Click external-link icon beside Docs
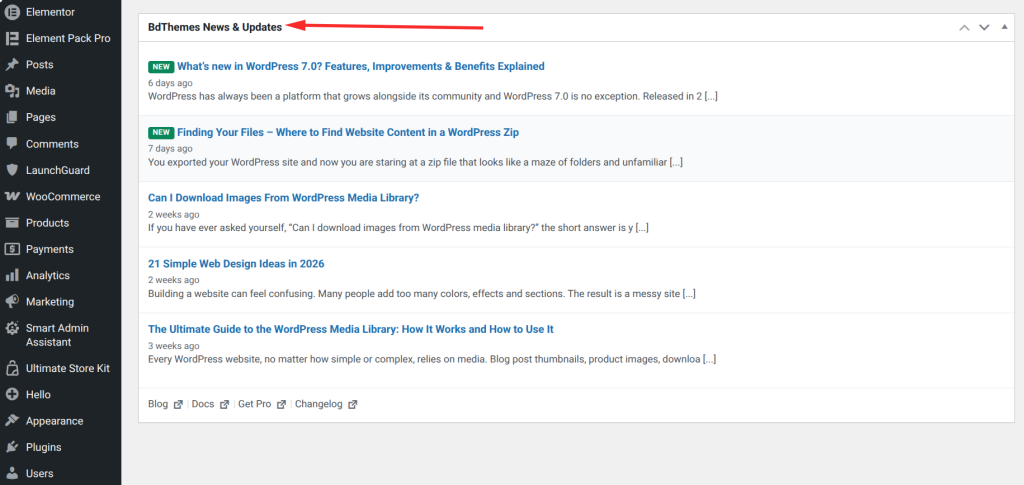This screenshot has width=1024, height=485. click(225, 405)
